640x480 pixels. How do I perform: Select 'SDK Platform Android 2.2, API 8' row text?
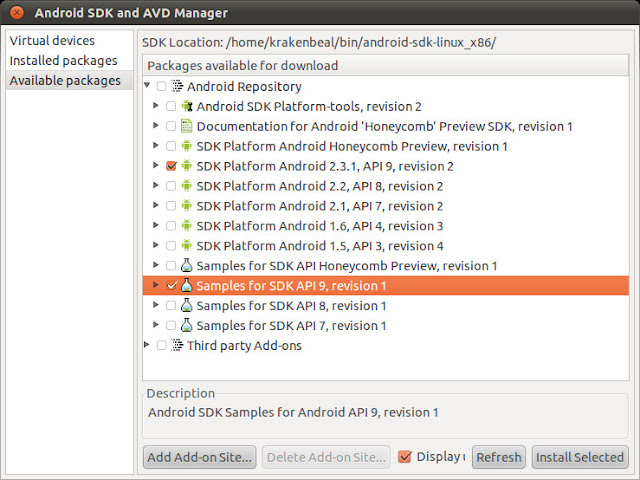pyautogui.click(x=320, y=186)
